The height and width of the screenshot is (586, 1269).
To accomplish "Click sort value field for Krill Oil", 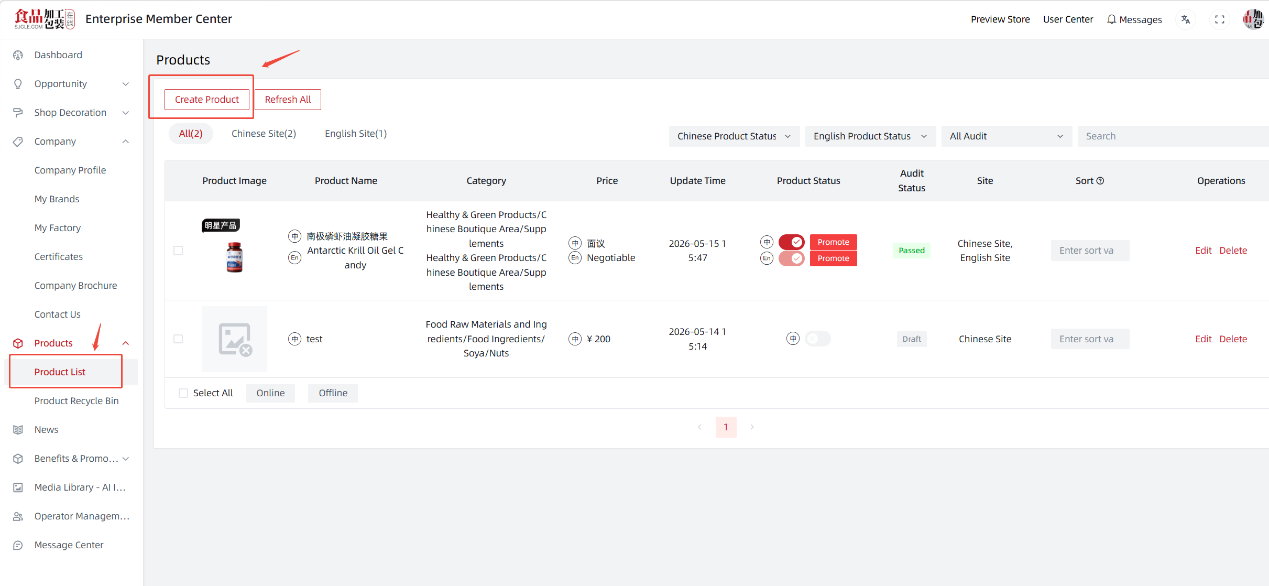I will point(1090,251).
